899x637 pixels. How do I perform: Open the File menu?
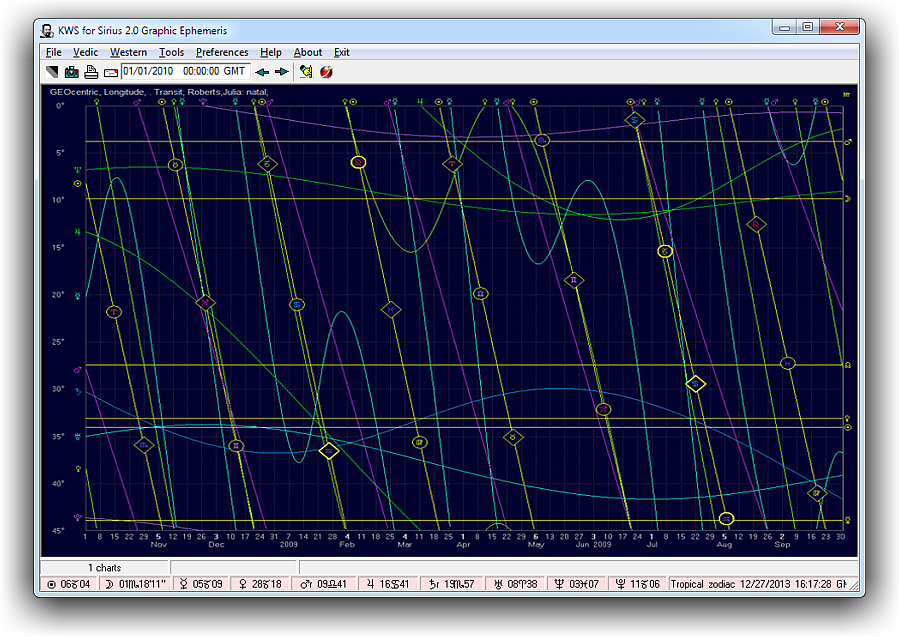(53, 52)
